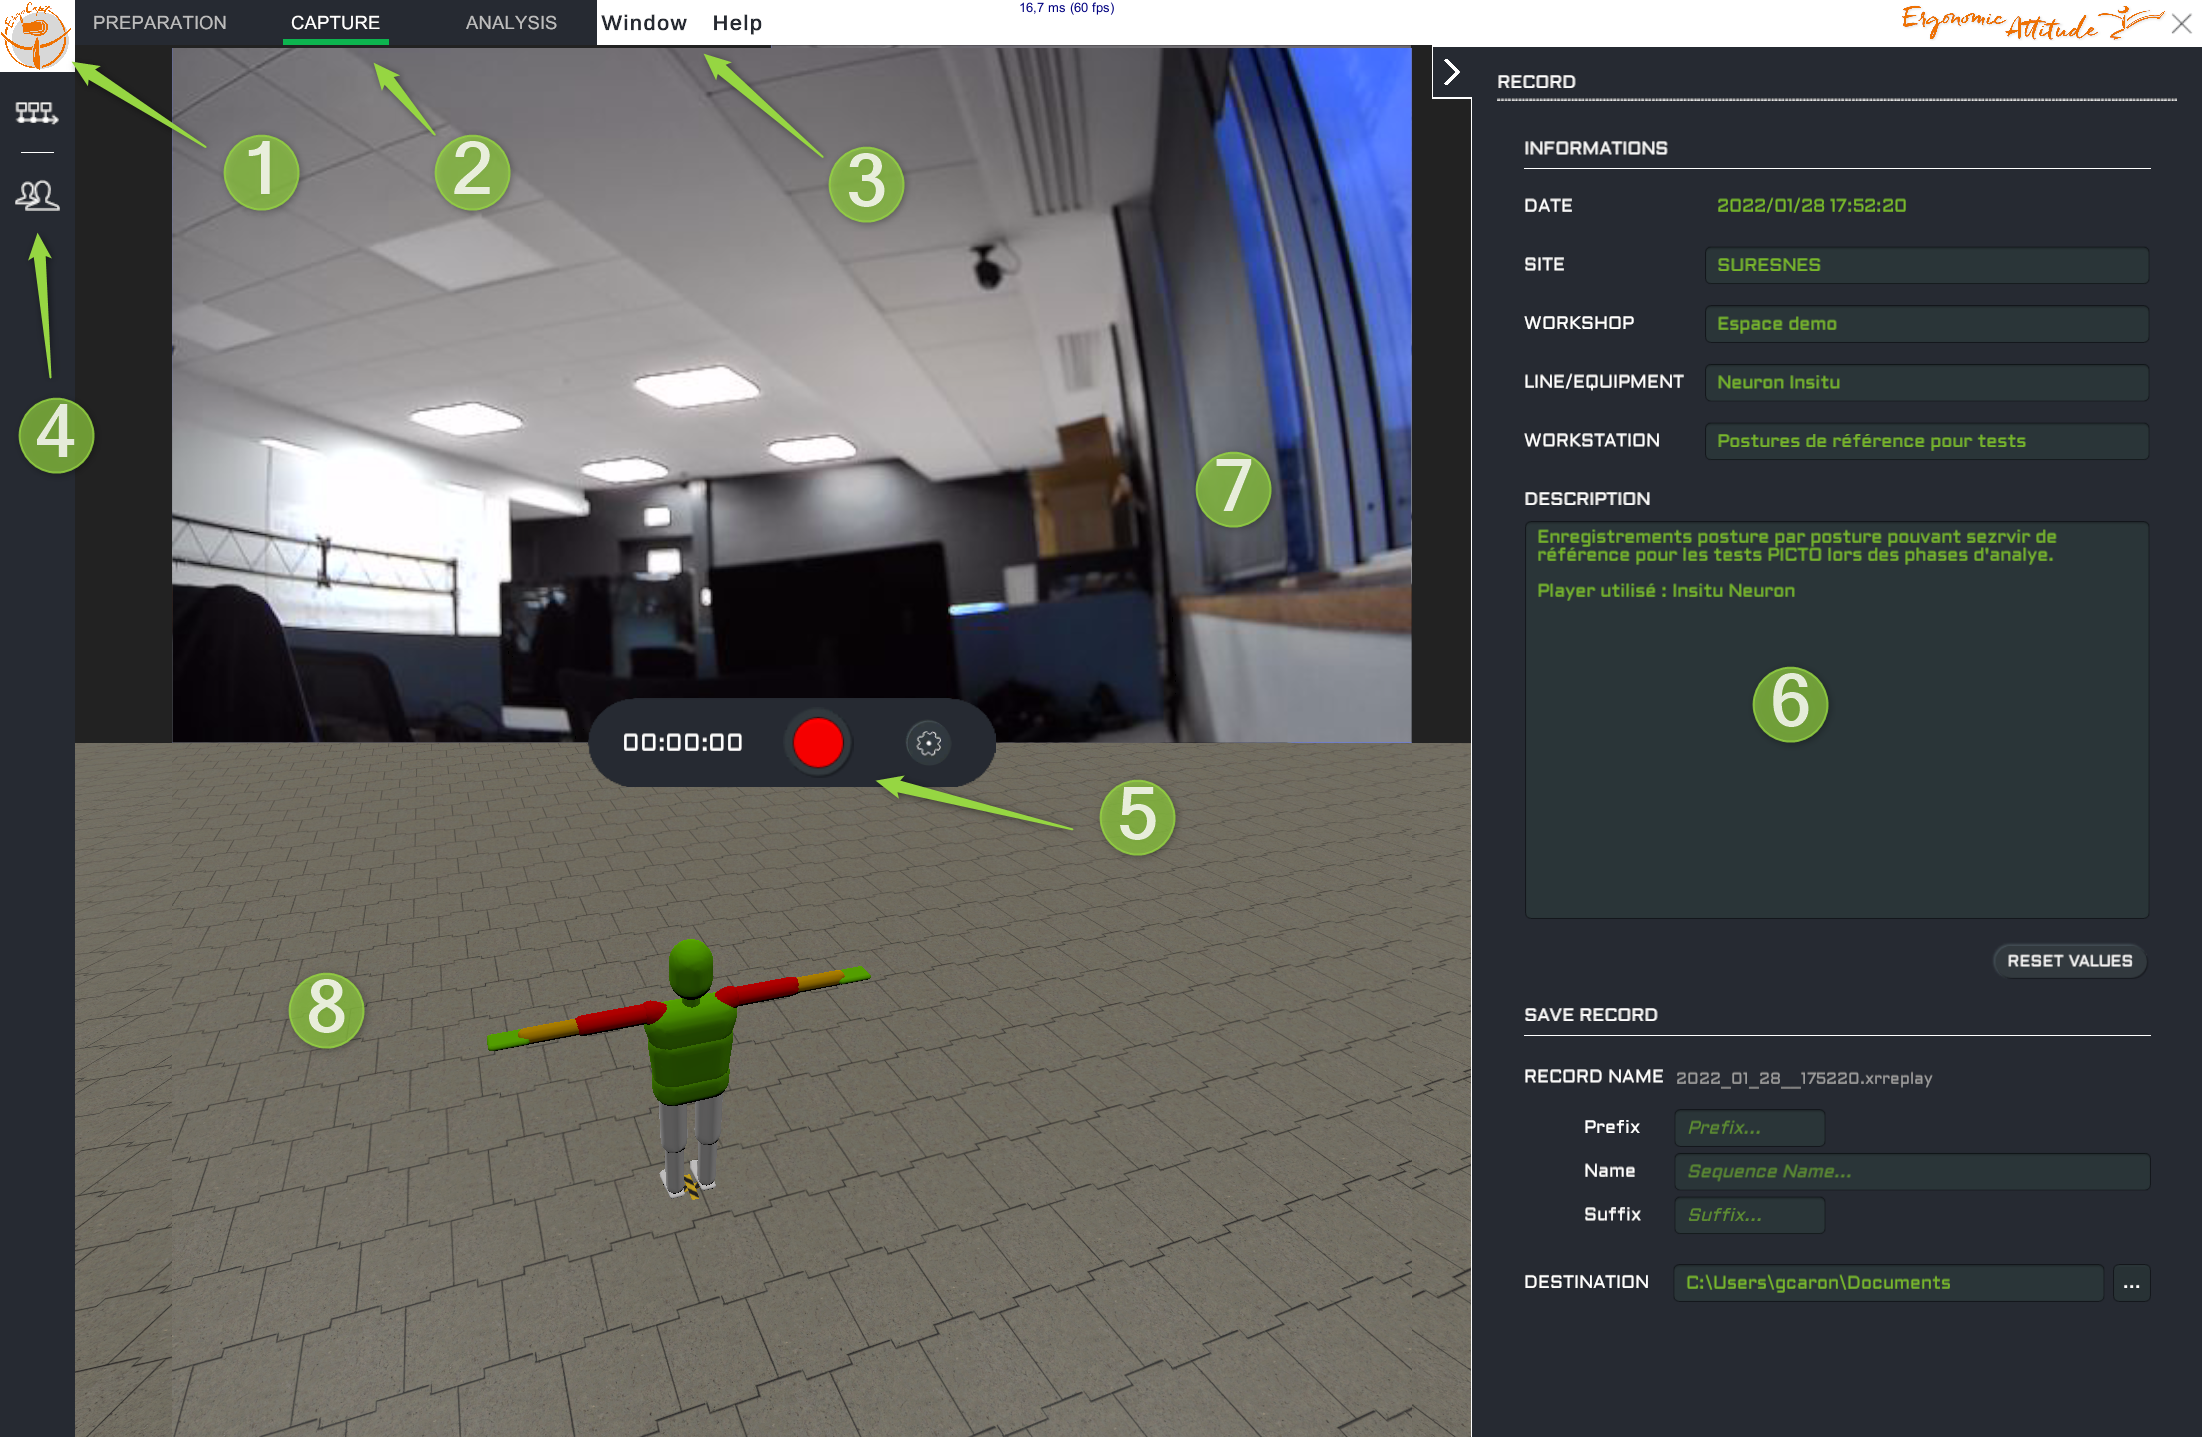The image size is (2202, 1437).
Task: Collapse the Record panel with chevron
Action: coord(1452,72)
